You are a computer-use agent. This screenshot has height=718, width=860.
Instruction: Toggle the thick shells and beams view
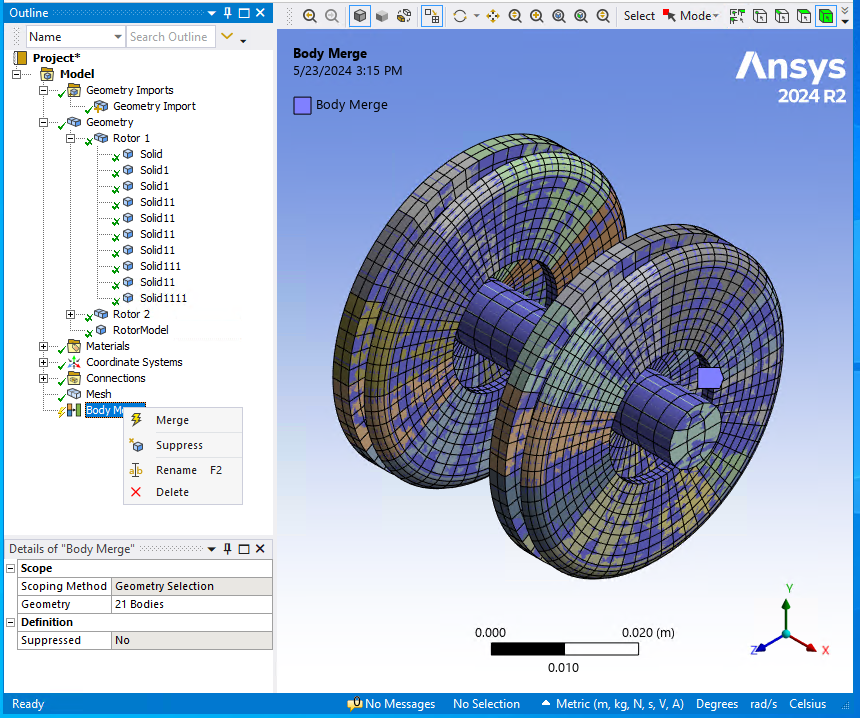[404, 16]
